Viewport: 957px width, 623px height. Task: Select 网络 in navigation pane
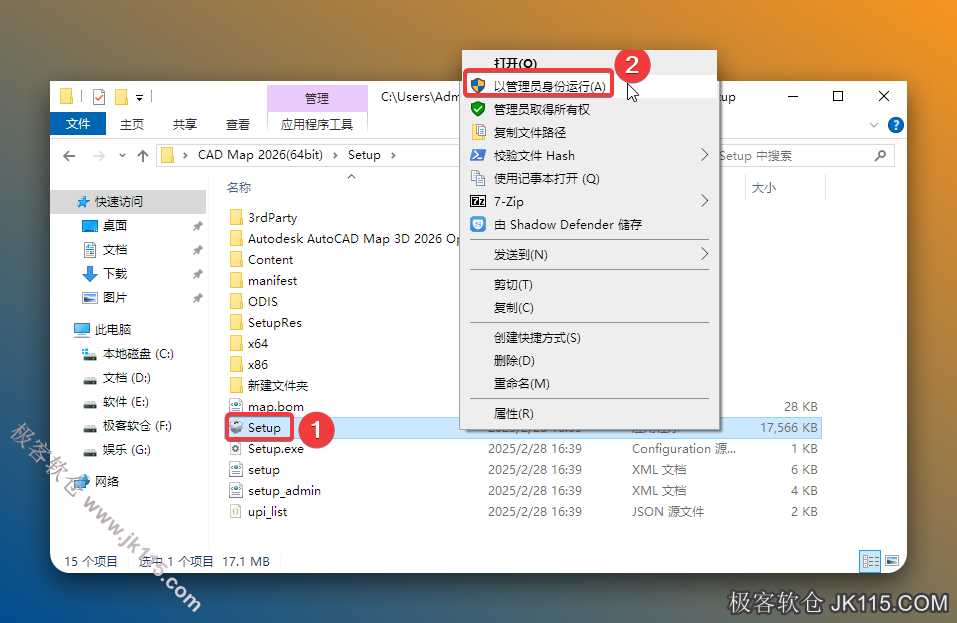[106, 481]
